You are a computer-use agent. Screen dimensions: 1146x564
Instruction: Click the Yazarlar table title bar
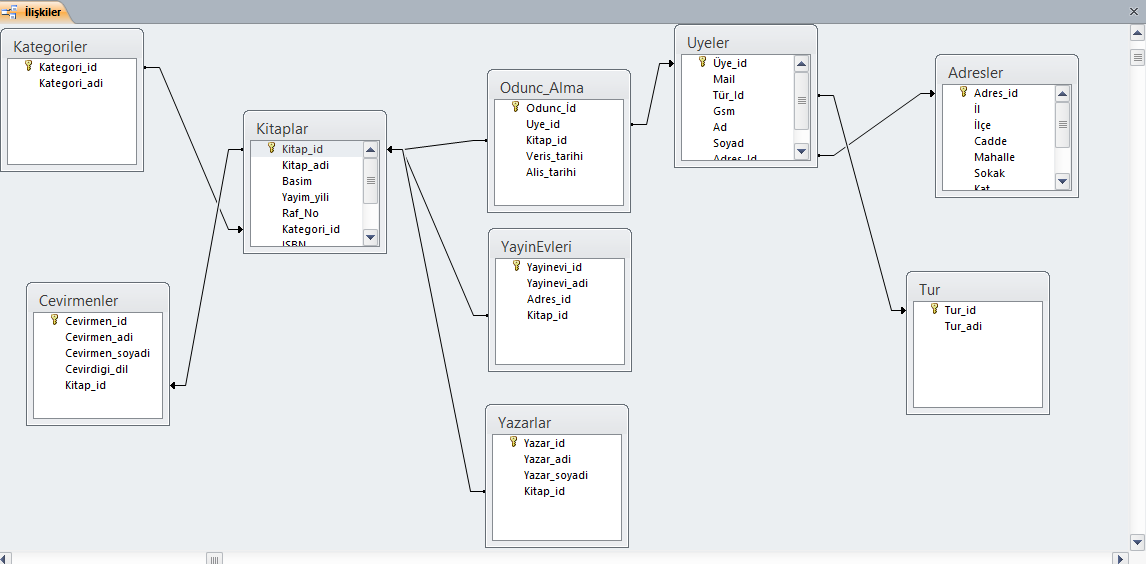(x=556, y=422)
